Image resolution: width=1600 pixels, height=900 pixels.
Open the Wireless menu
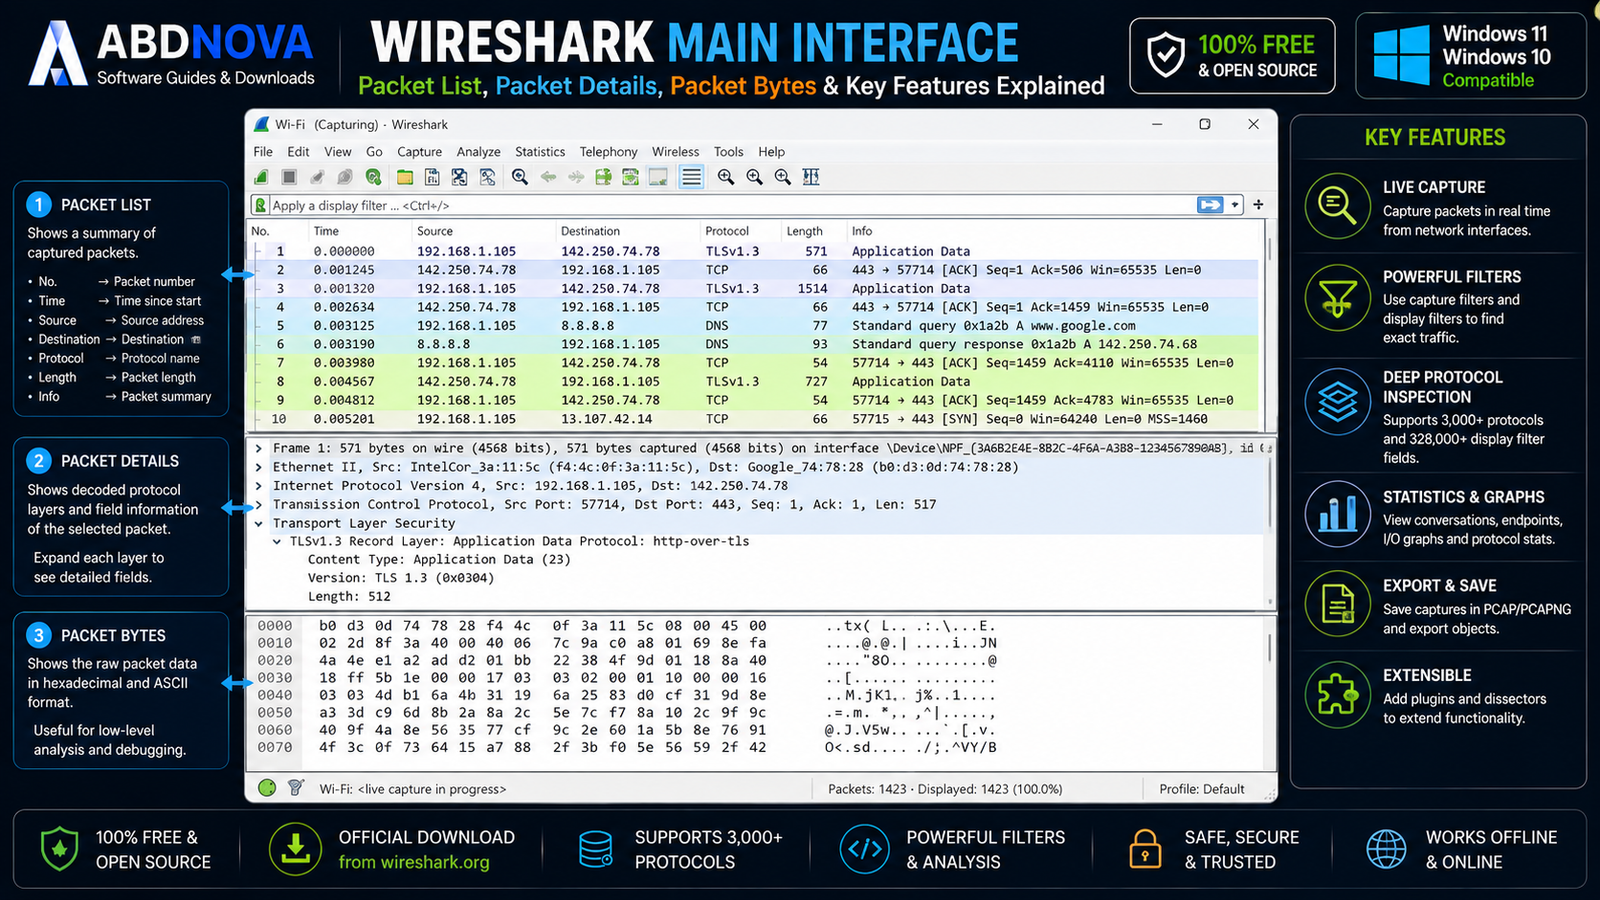[x=676, y=152]
